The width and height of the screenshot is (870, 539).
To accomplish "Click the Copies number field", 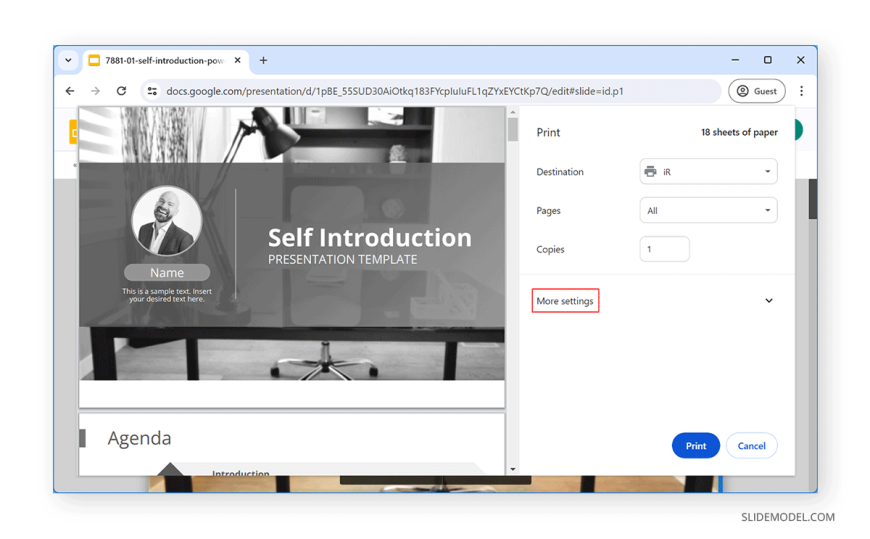I will coord(664,249).
